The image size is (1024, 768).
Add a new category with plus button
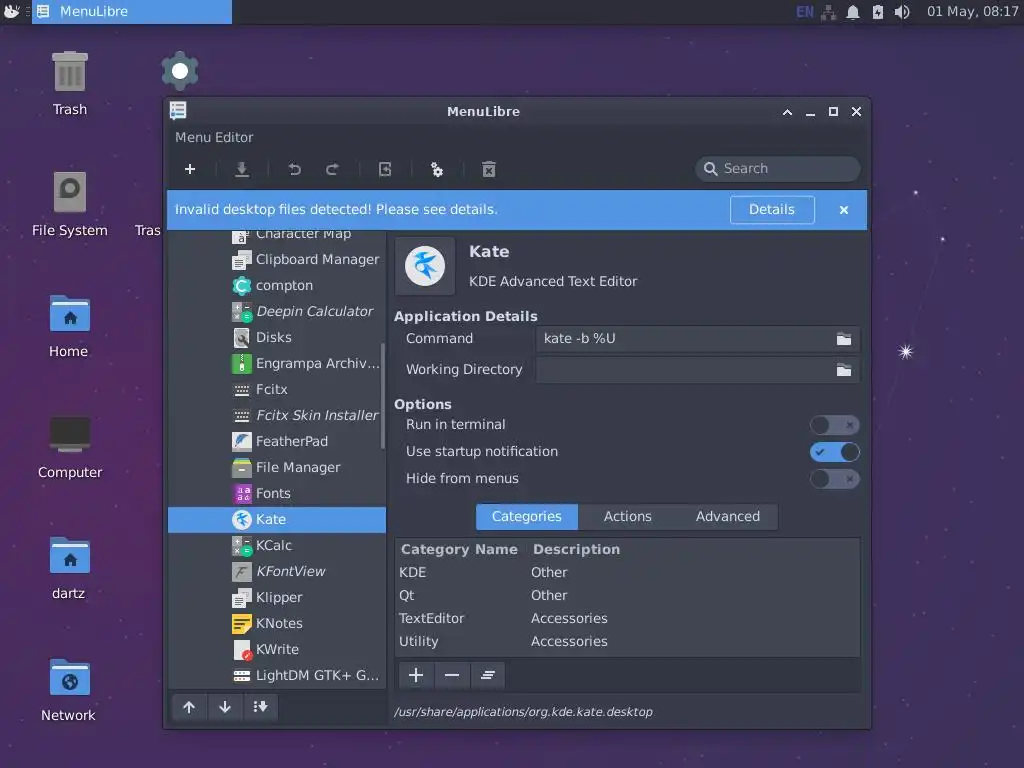[x=416, y=675]
